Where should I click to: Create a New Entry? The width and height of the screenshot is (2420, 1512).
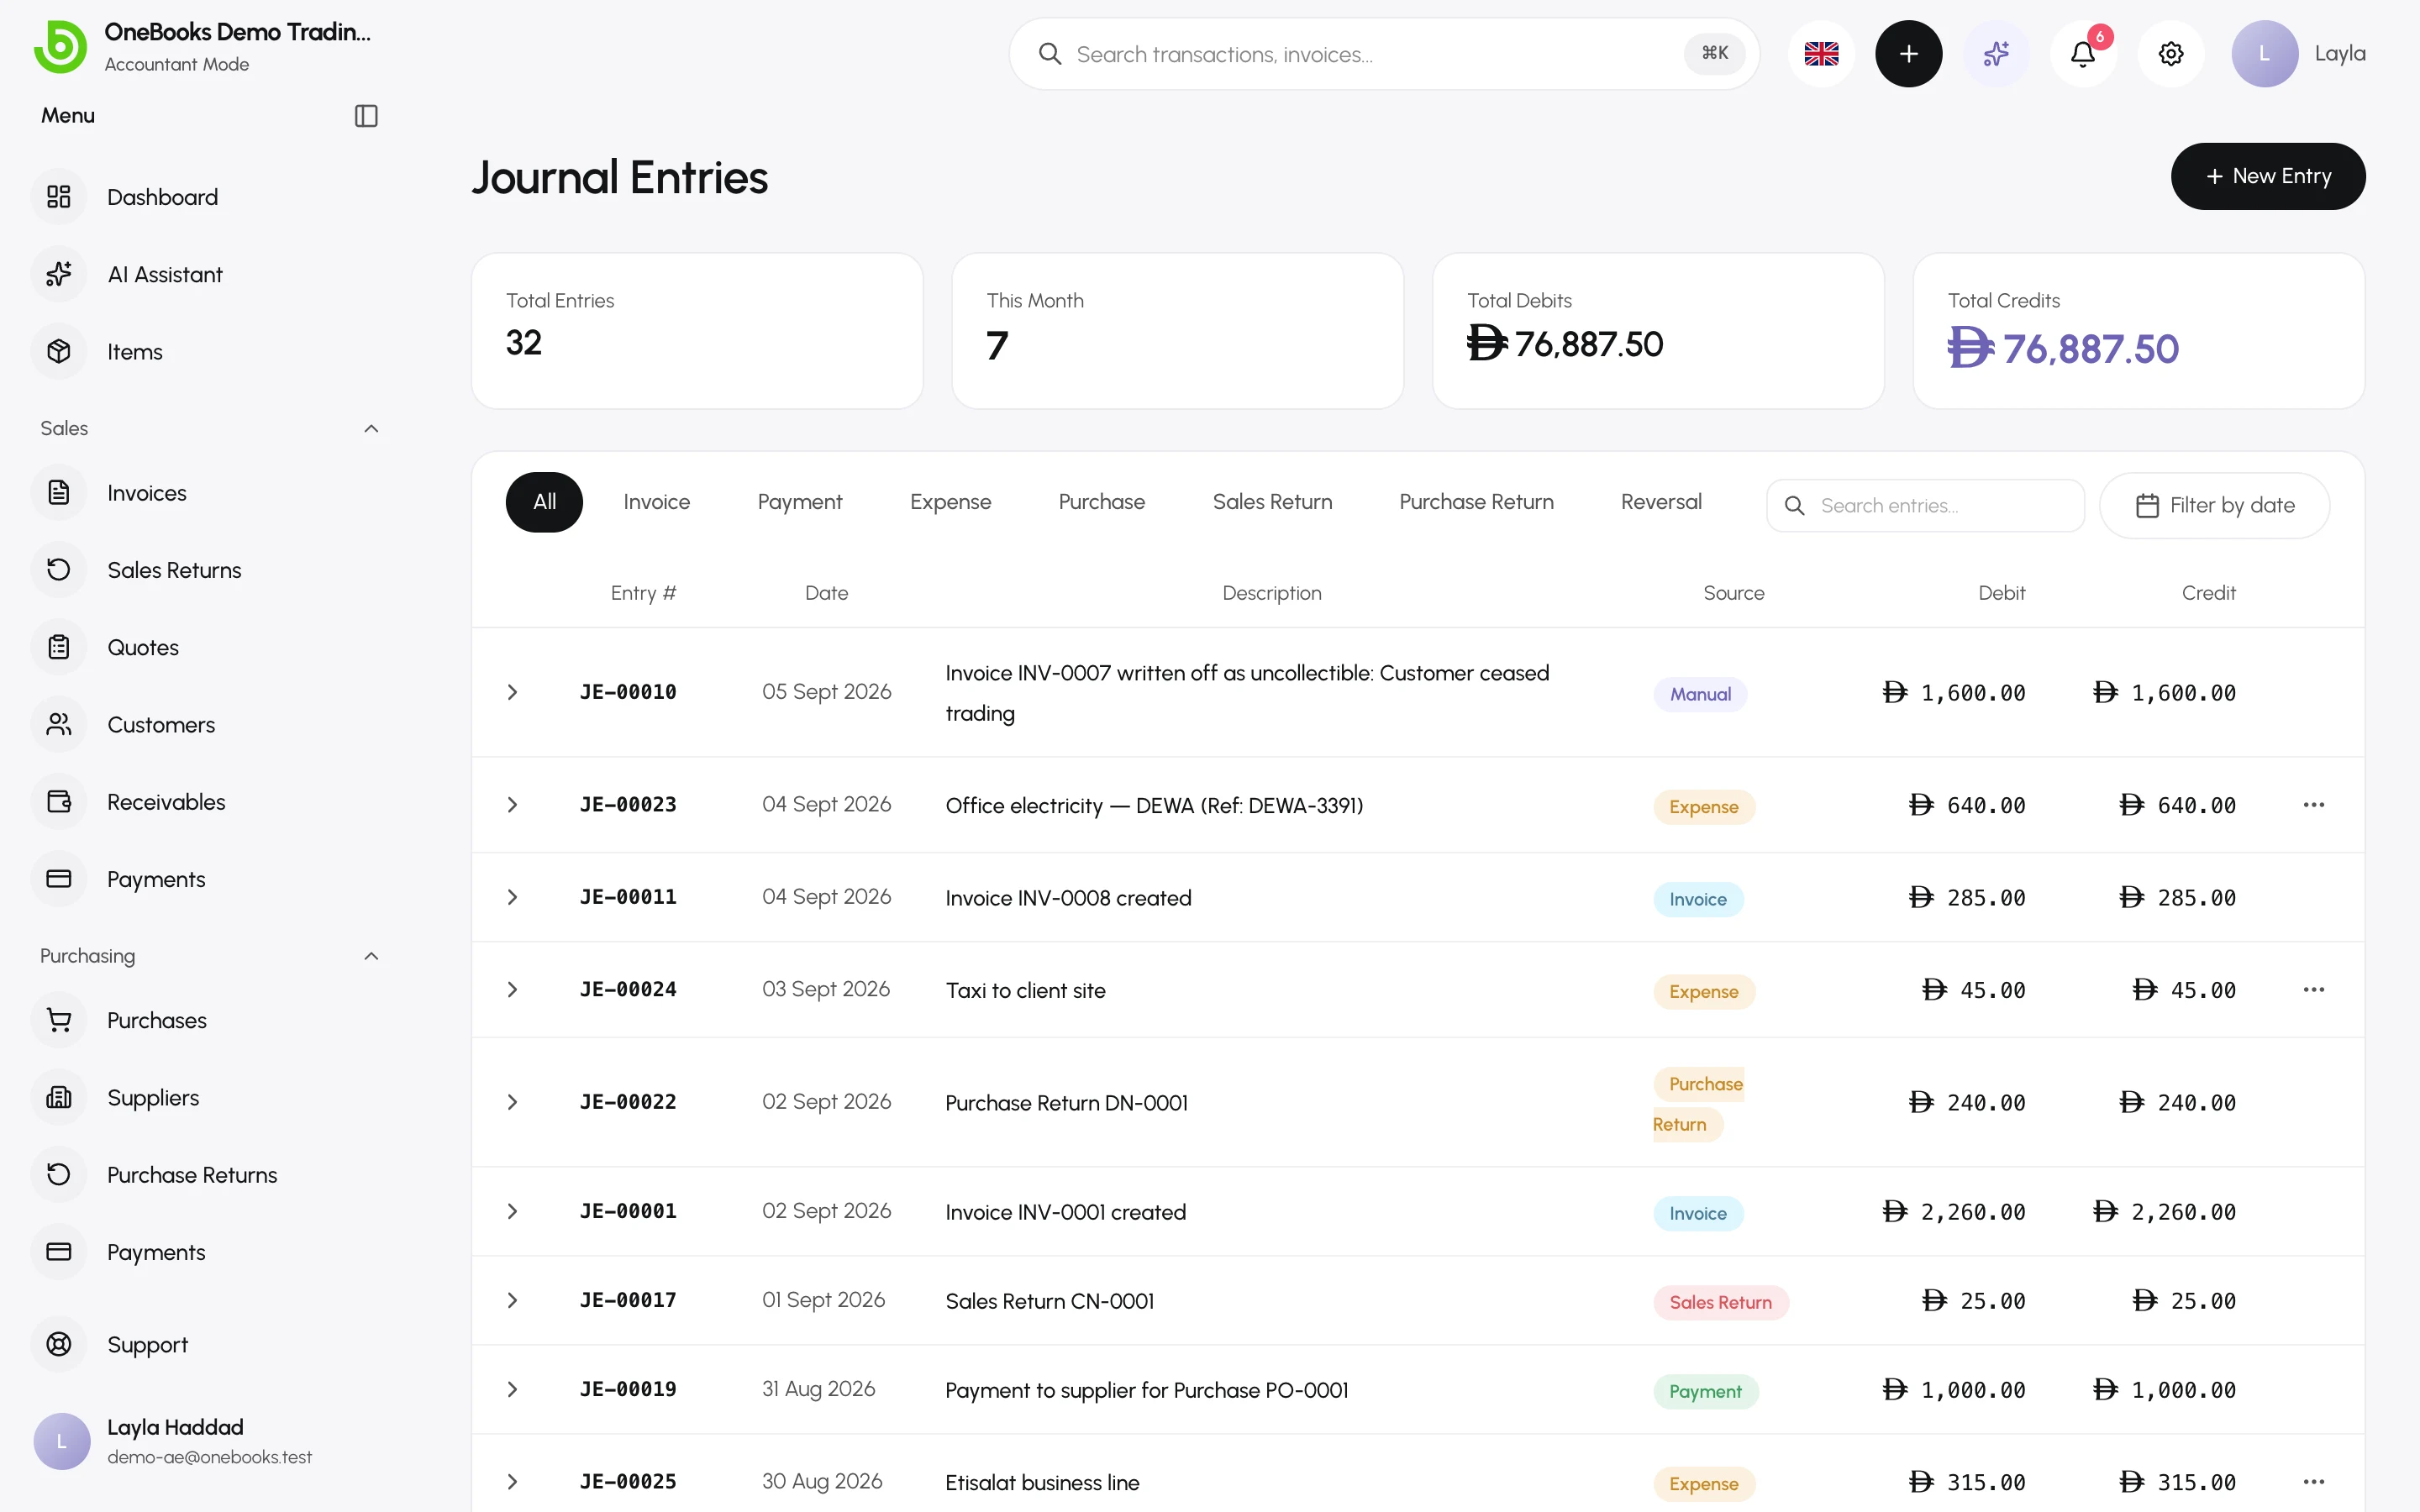(x=2267, y=176)
